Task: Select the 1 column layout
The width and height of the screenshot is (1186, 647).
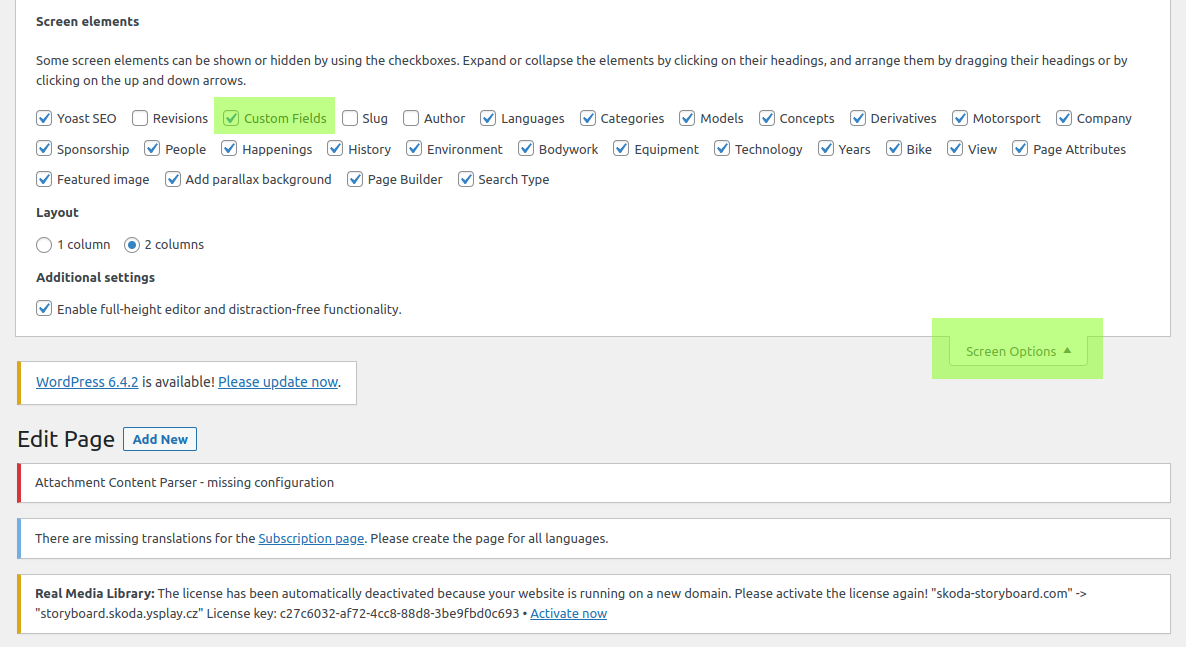Action: click(44, 244)
